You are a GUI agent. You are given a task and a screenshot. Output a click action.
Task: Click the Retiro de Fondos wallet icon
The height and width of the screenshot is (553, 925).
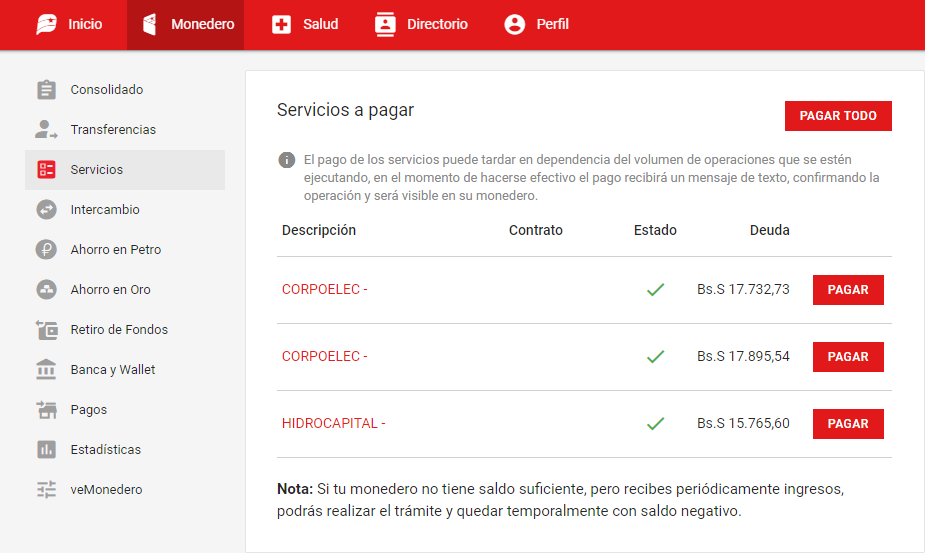click(x=47, y=329)
